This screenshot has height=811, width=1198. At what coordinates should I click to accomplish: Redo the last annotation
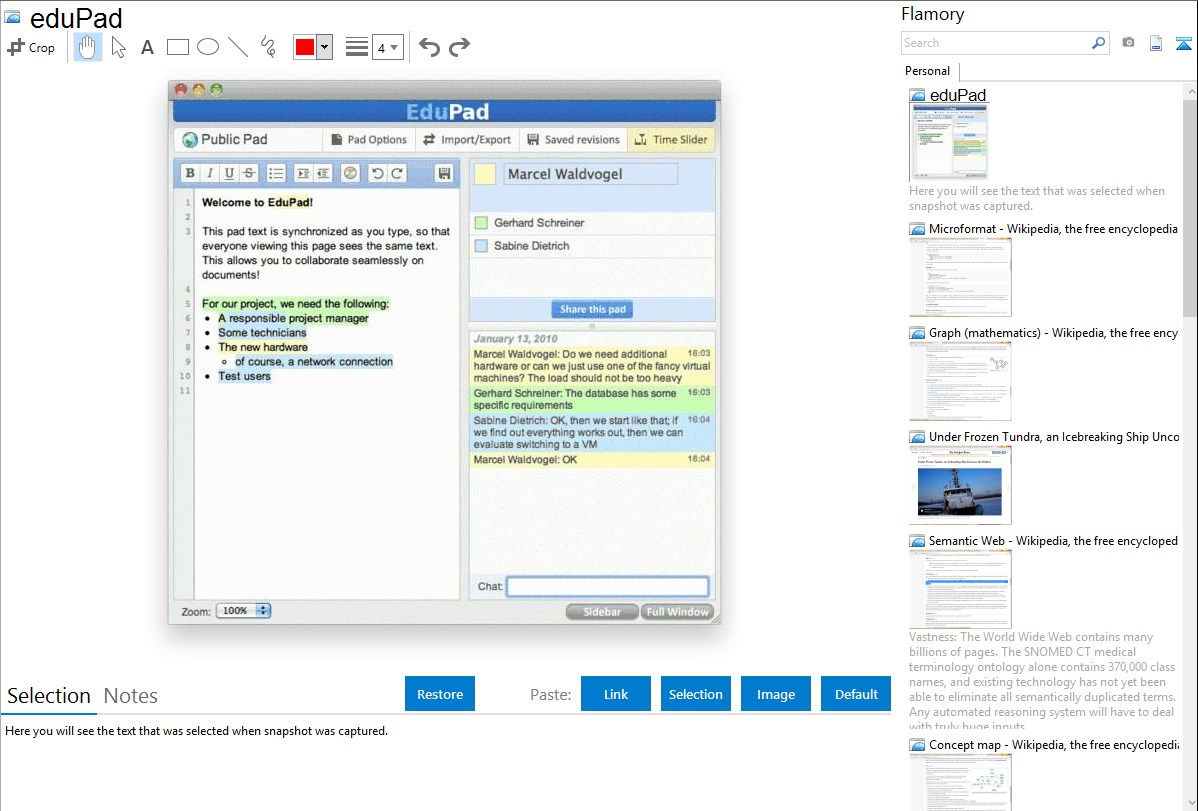pos(459,47)
